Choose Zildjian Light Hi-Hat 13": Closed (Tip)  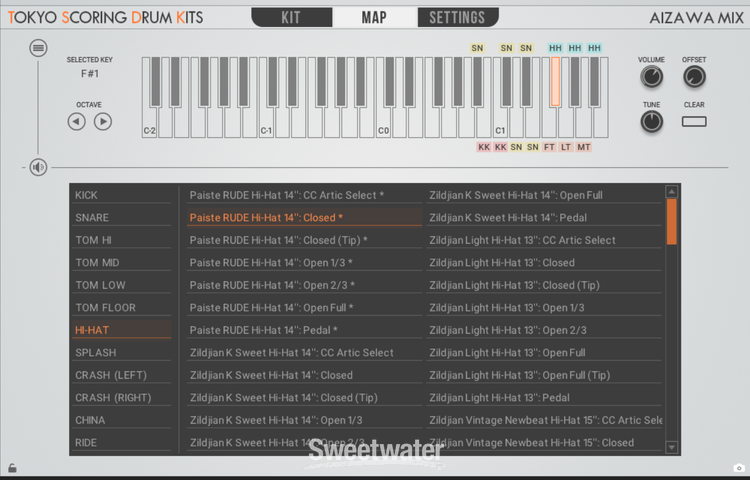[x=544, y=285]
